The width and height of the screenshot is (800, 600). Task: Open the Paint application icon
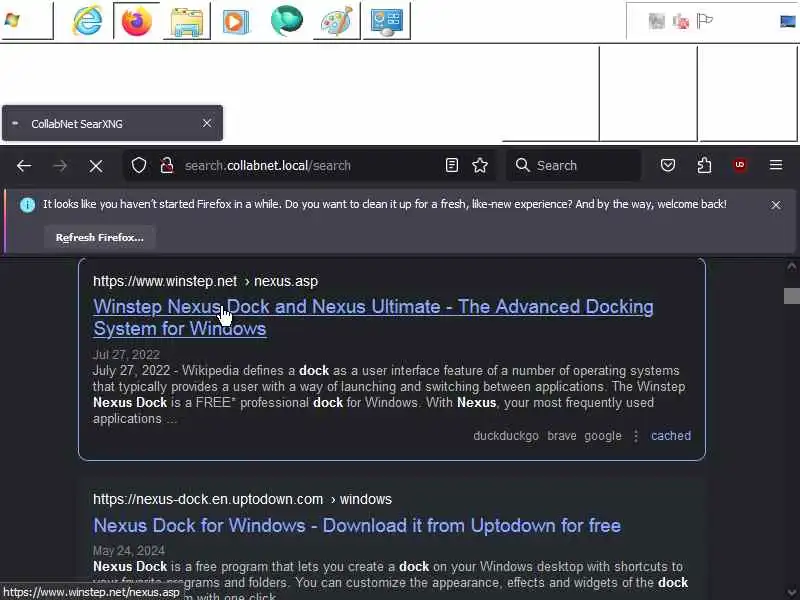pos(336,21)
